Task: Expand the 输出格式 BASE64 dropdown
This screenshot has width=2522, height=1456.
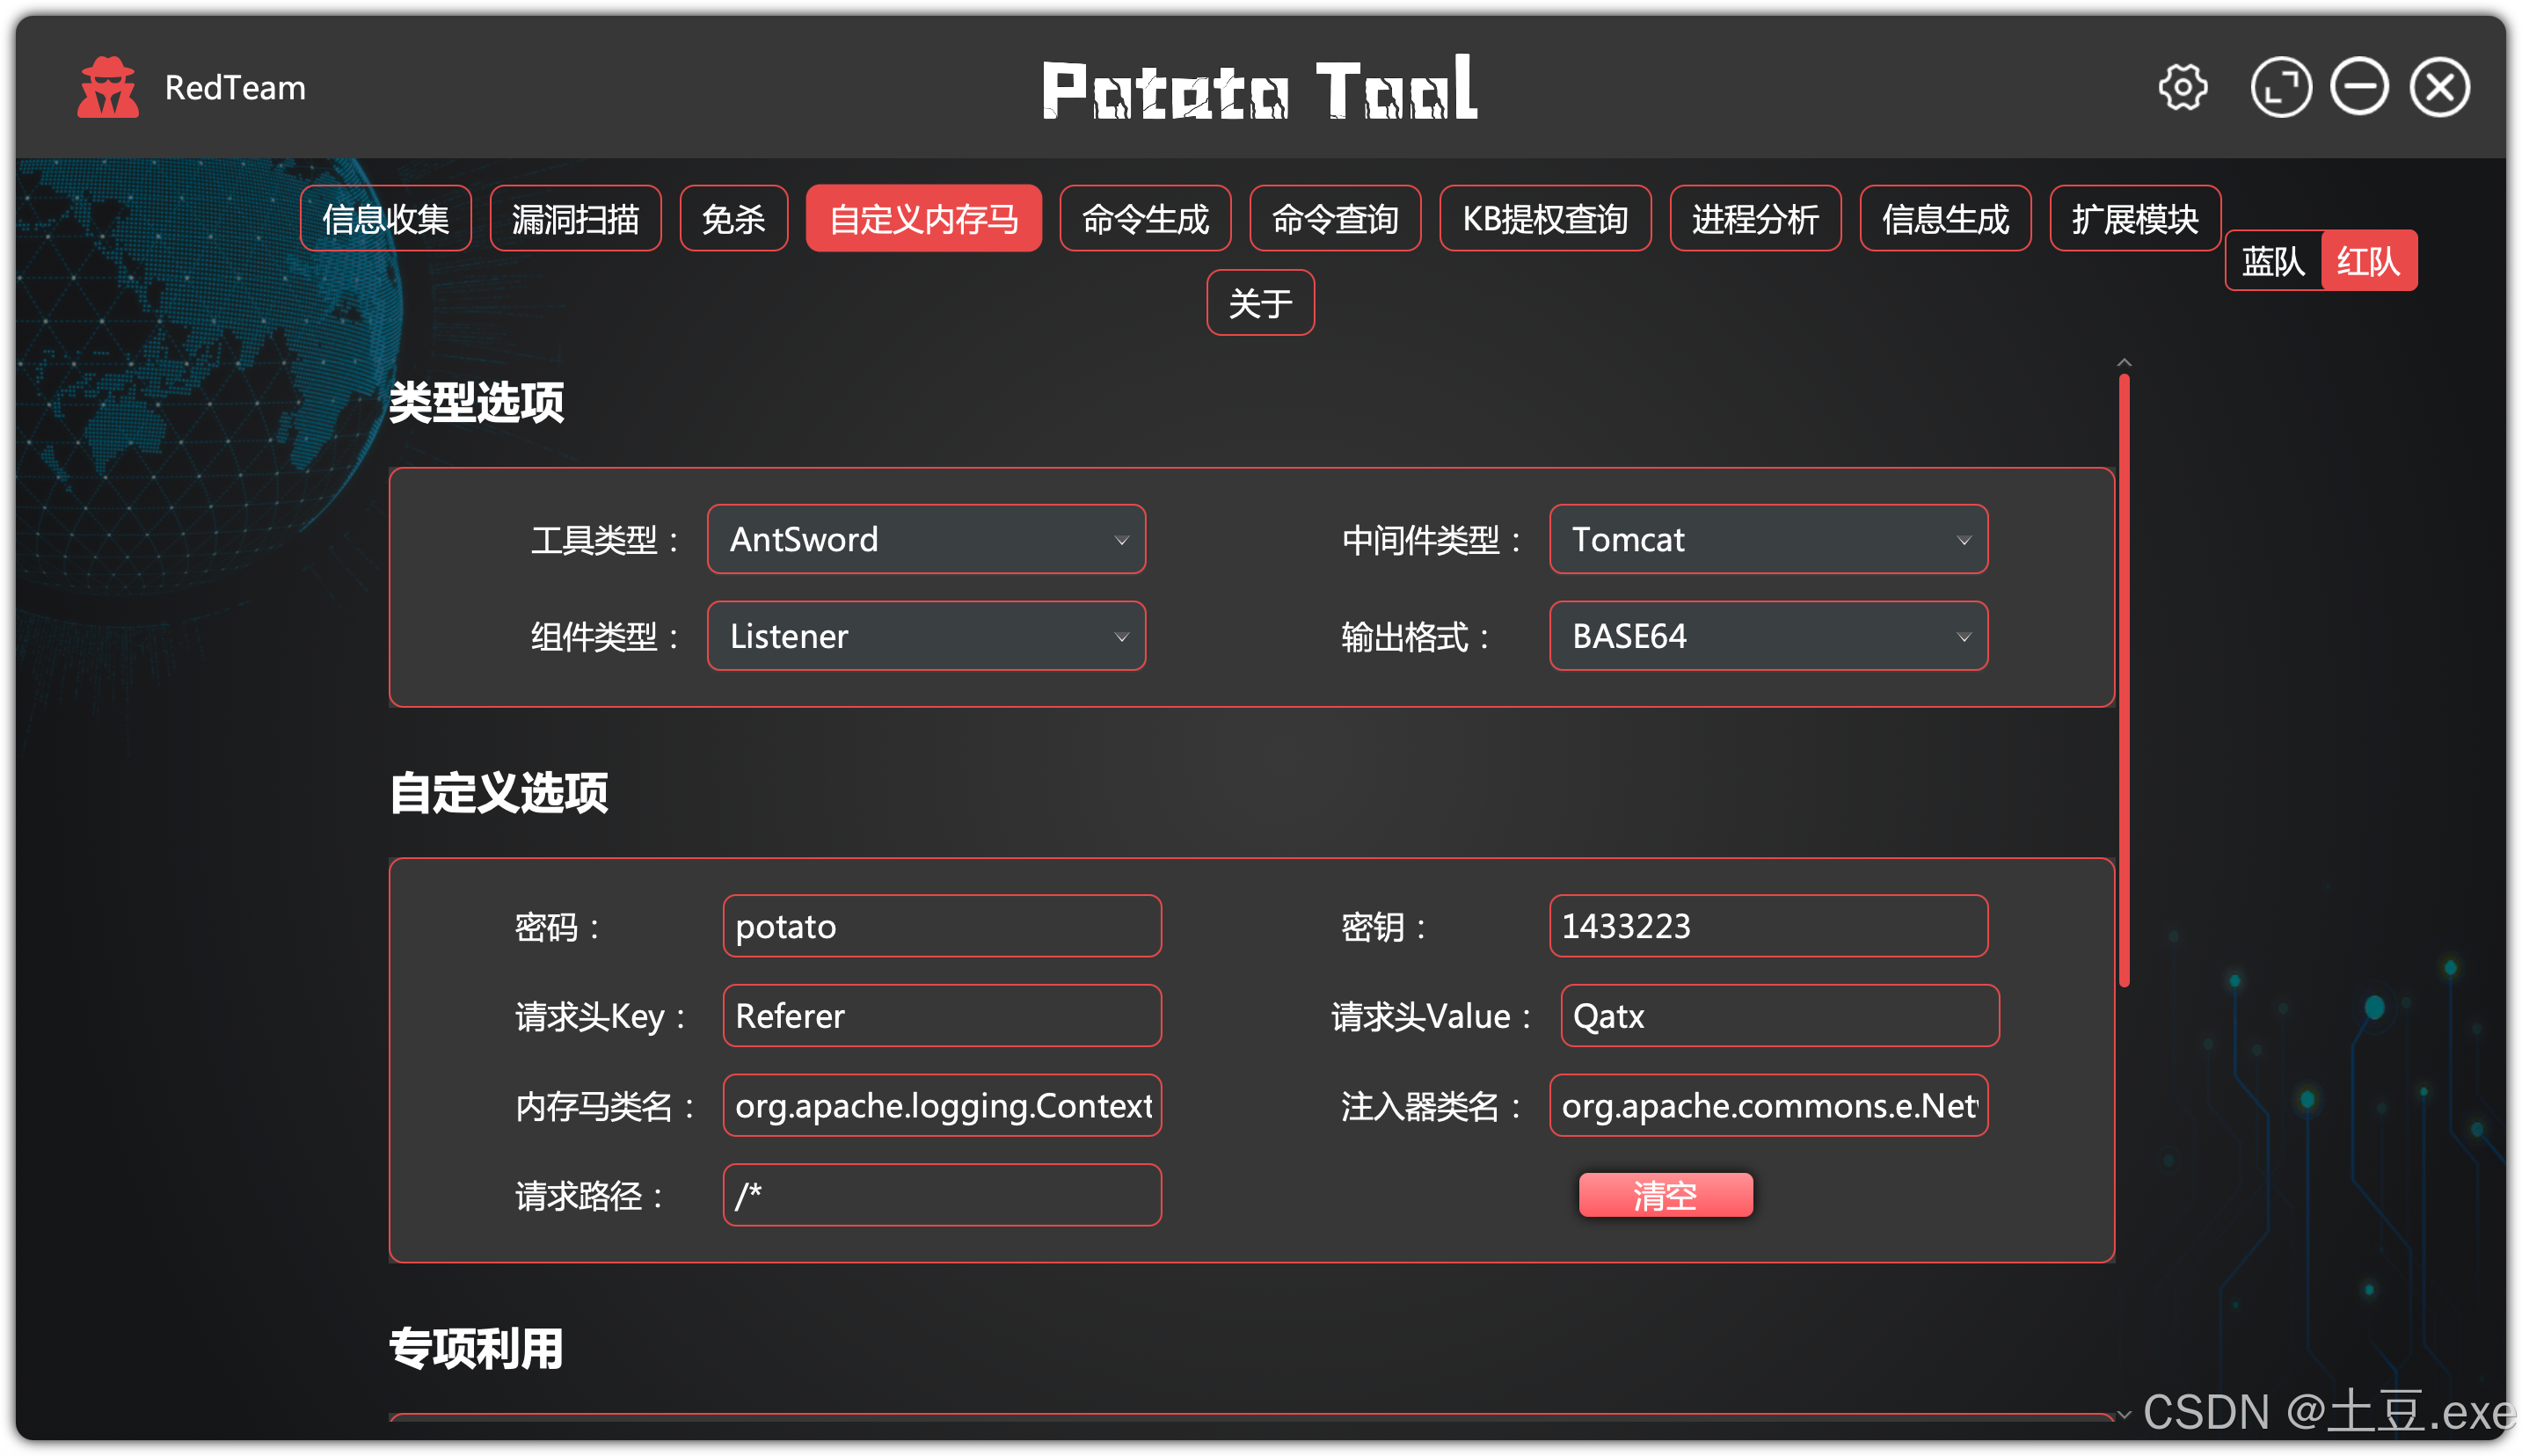Action: [1767, 636]
